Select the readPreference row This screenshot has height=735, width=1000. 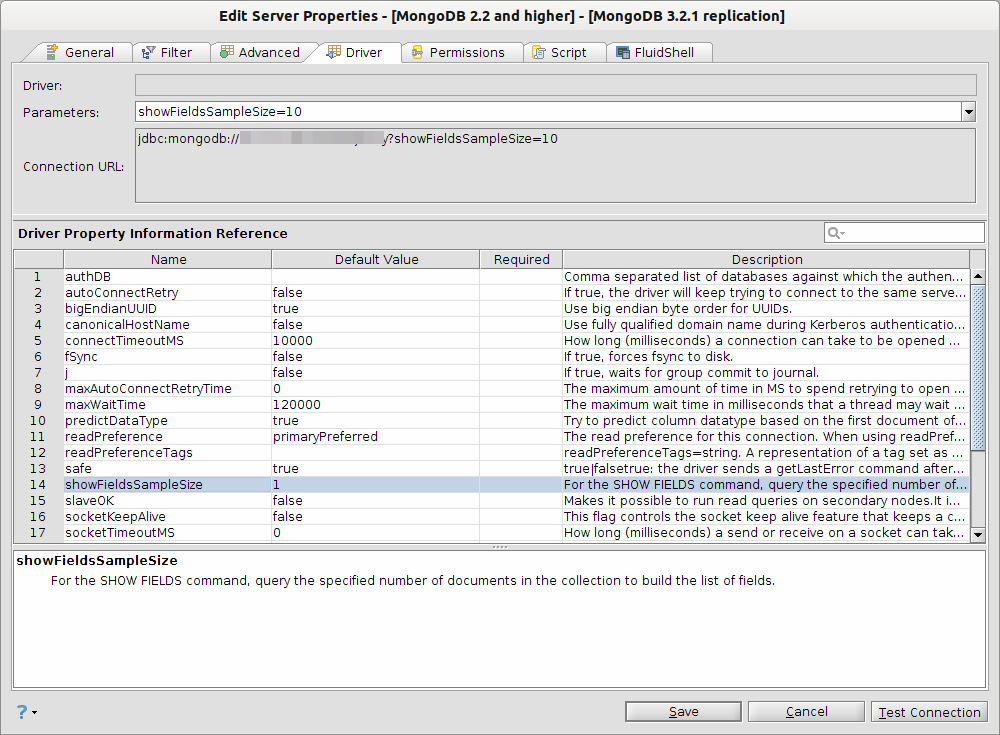[491, 436]
